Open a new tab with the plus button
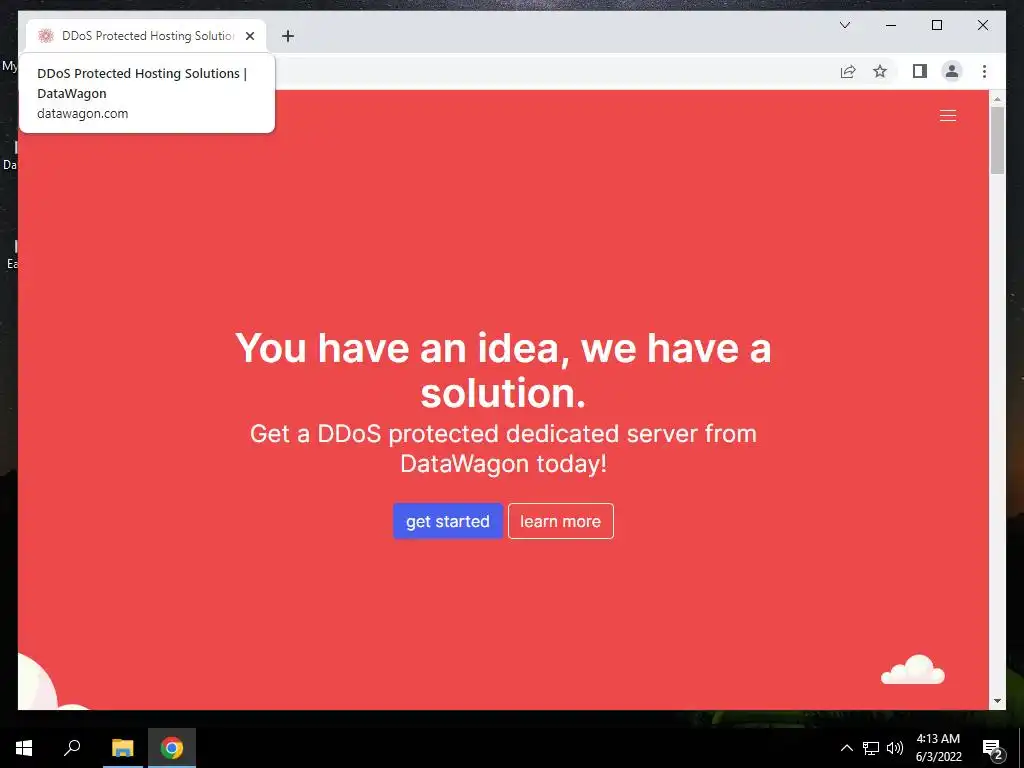Screen dimensions: 1024x768 point(288,36)
